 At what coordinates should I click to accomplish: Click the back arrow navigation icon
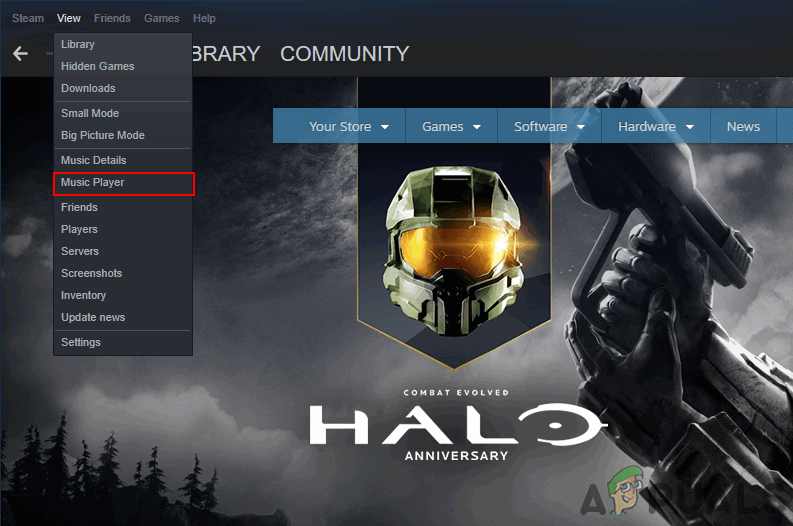pyautogui.click(x=20, y=53)
